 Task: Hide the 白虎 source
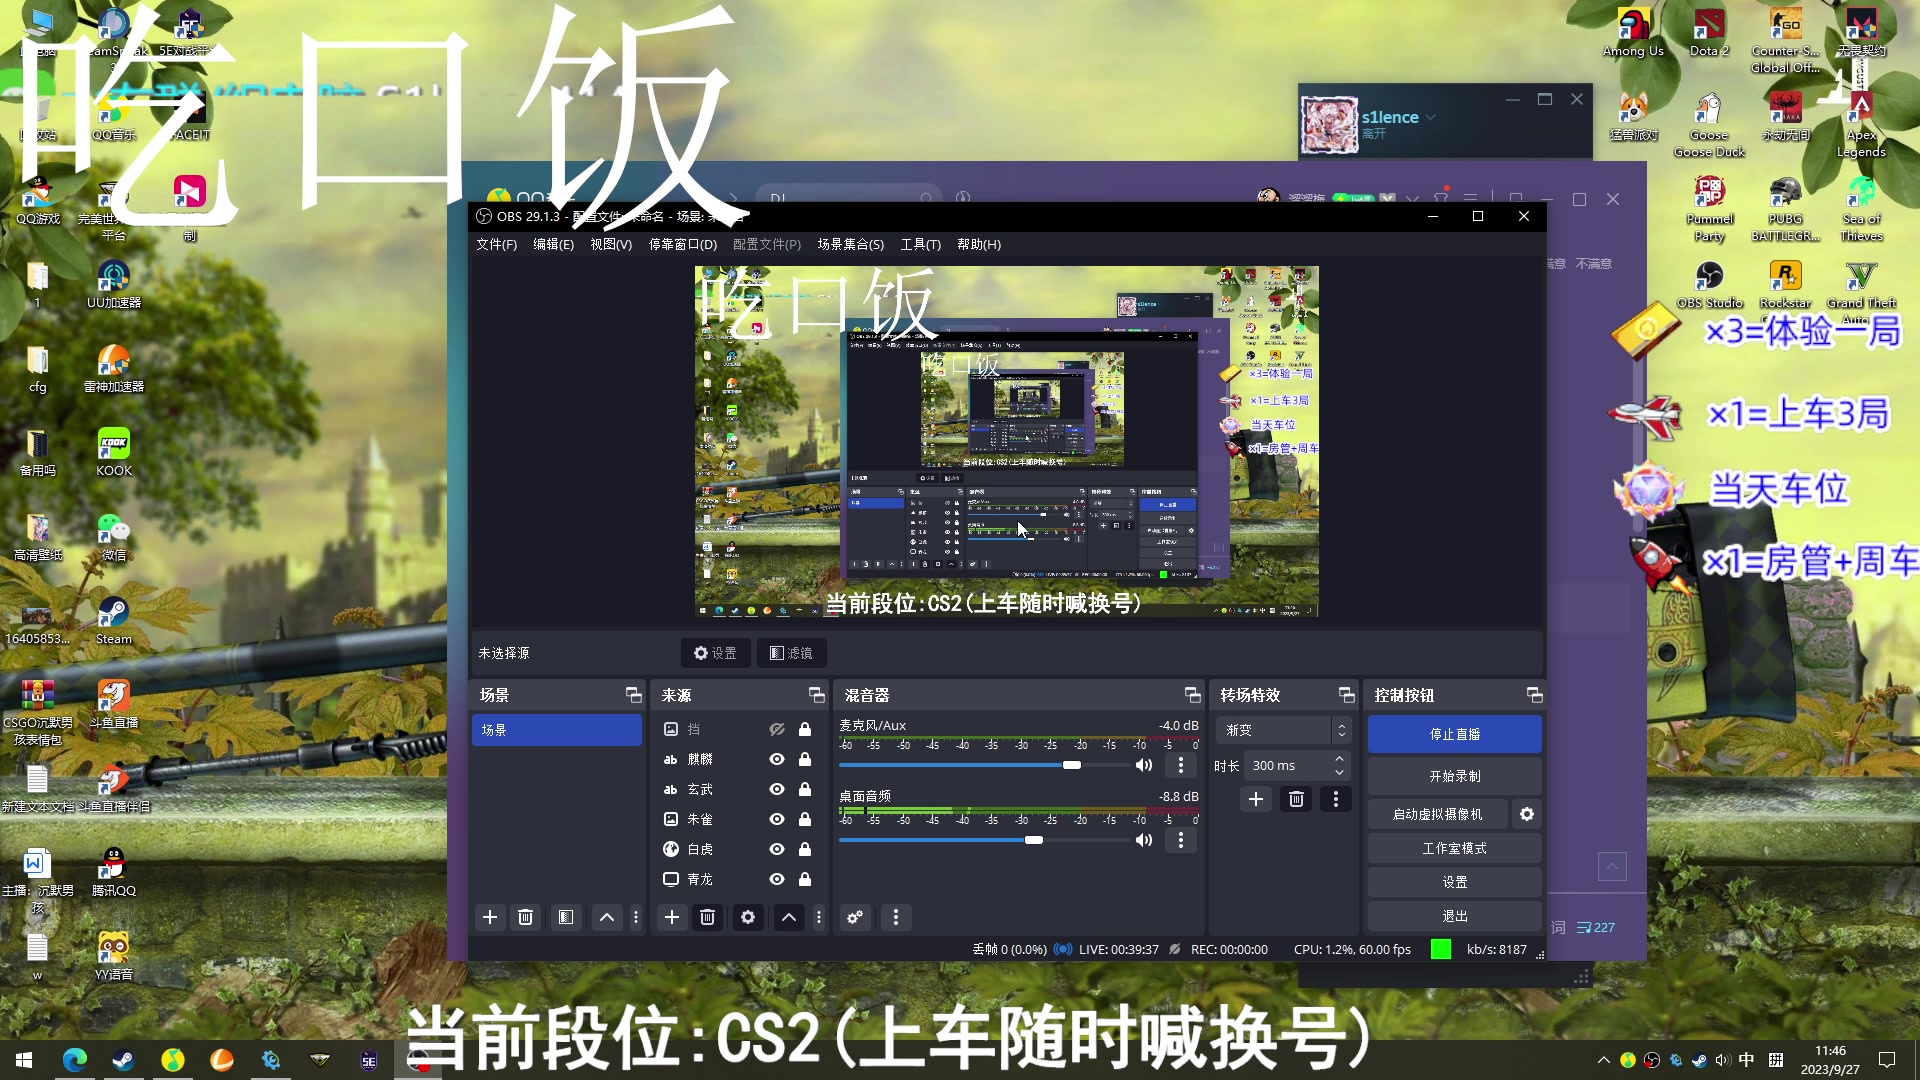[777, 850]
